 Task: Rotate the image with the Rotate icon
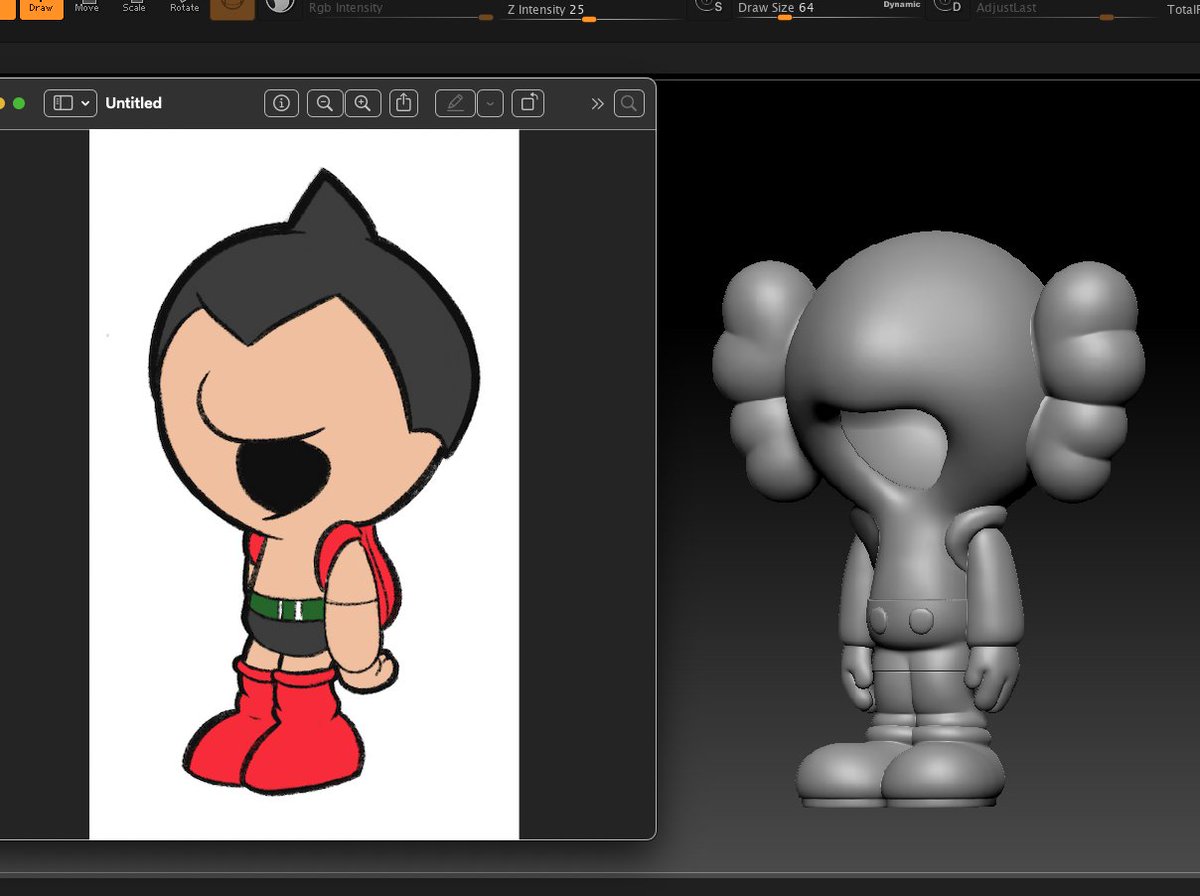pyautogui.click(x=528, y=103)
